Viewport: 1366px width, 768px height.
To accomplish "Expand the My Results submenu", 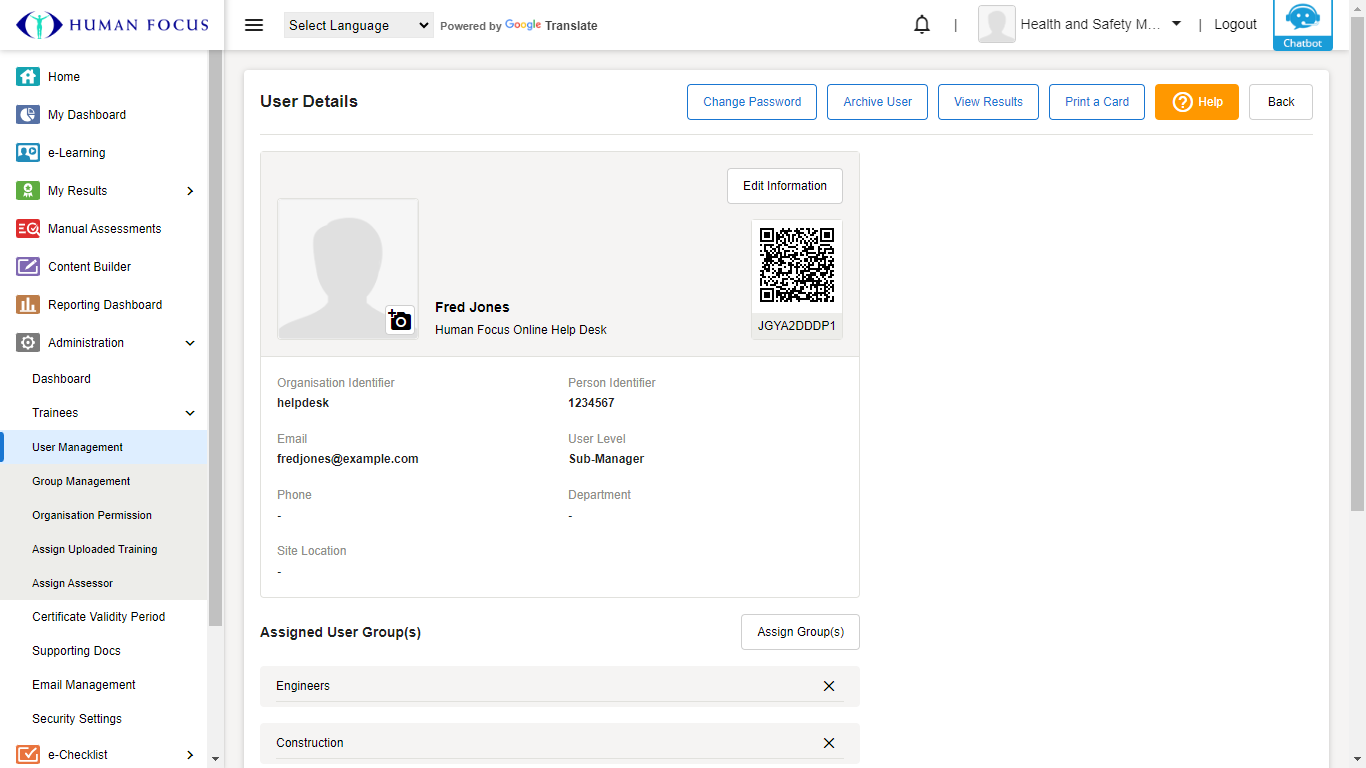I will click(x=190, y=191).
